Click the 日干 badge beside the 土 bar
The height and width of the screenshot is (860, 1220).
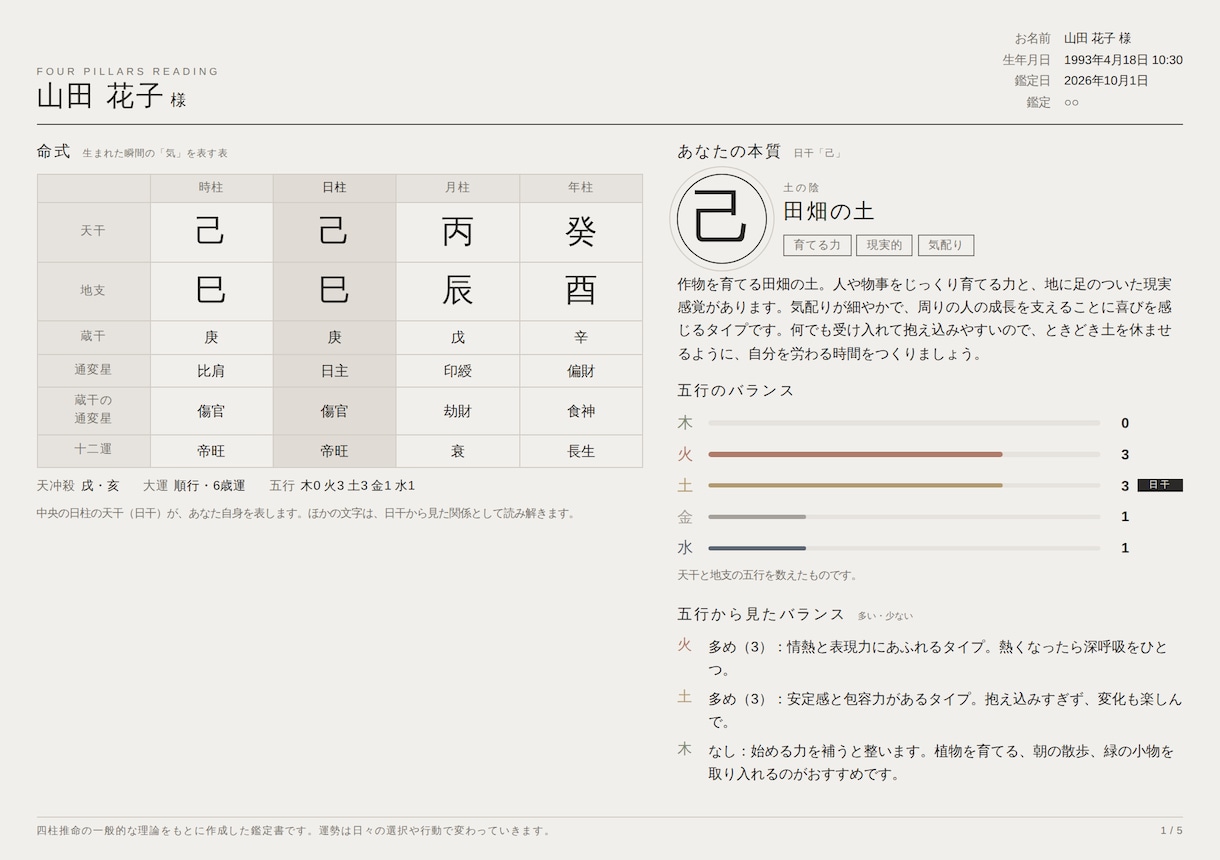click(1160, 485)
